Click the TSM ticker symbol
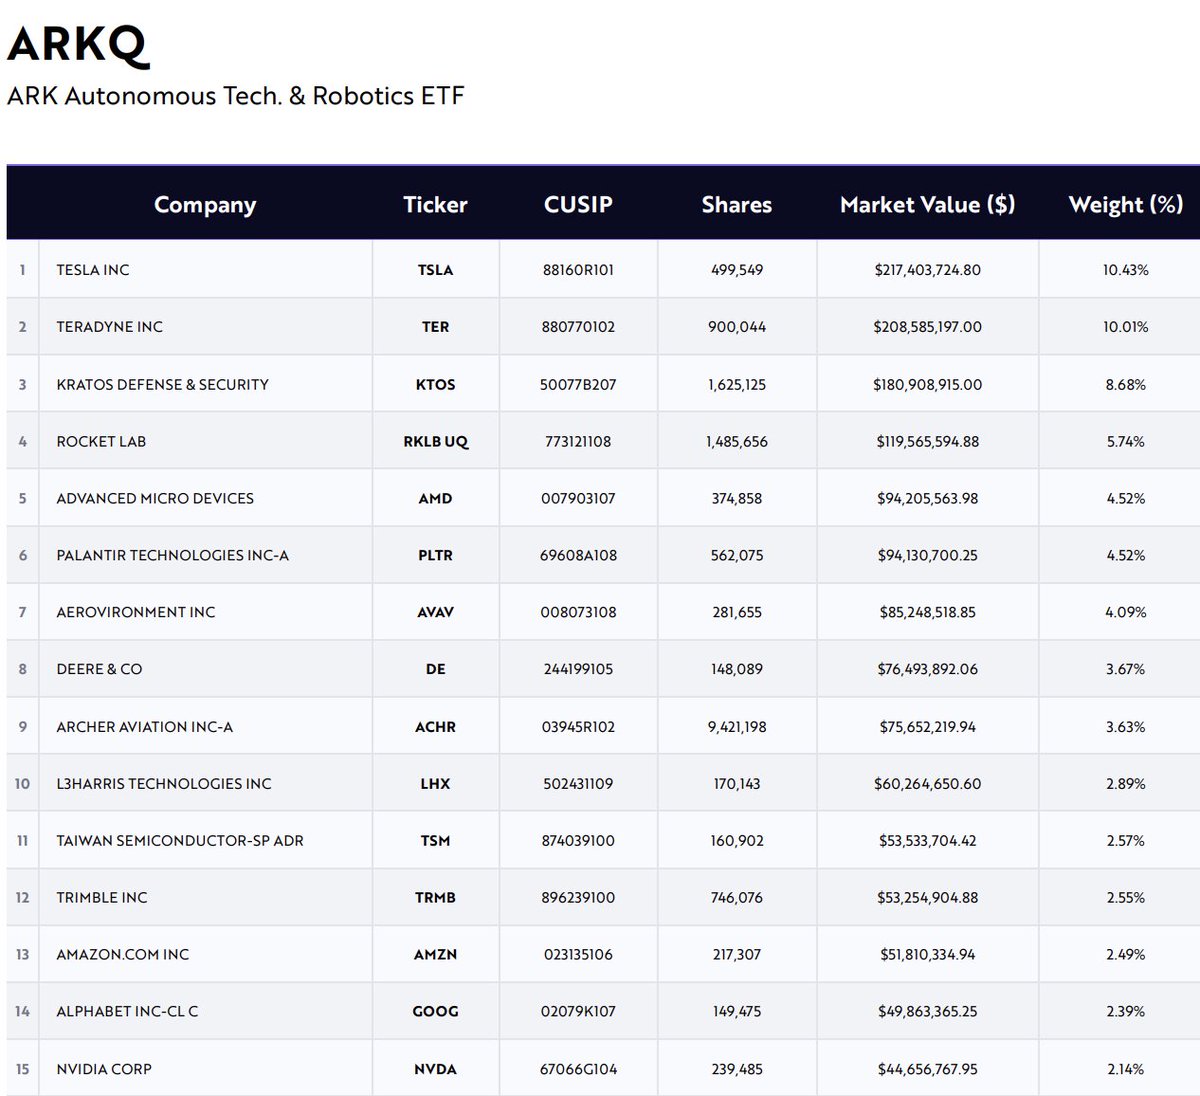Viewport: 1200px width, 1096px height. 435,841
